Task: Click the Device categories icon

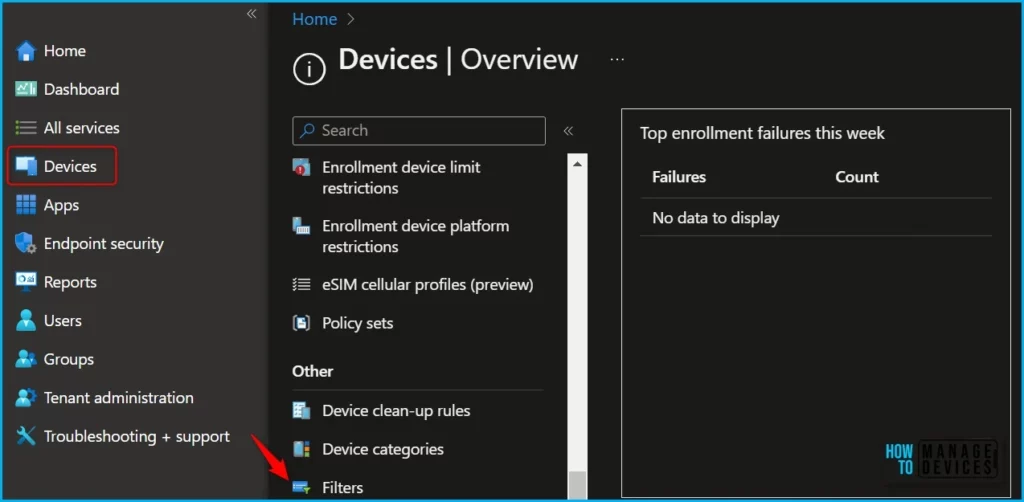Action: click(x=301, y=449)
